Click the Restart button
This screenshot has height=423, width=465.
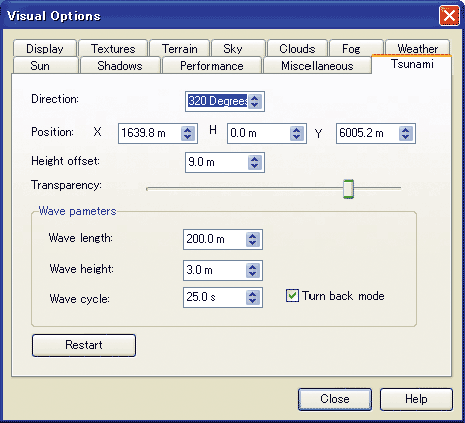pos(84,345)
